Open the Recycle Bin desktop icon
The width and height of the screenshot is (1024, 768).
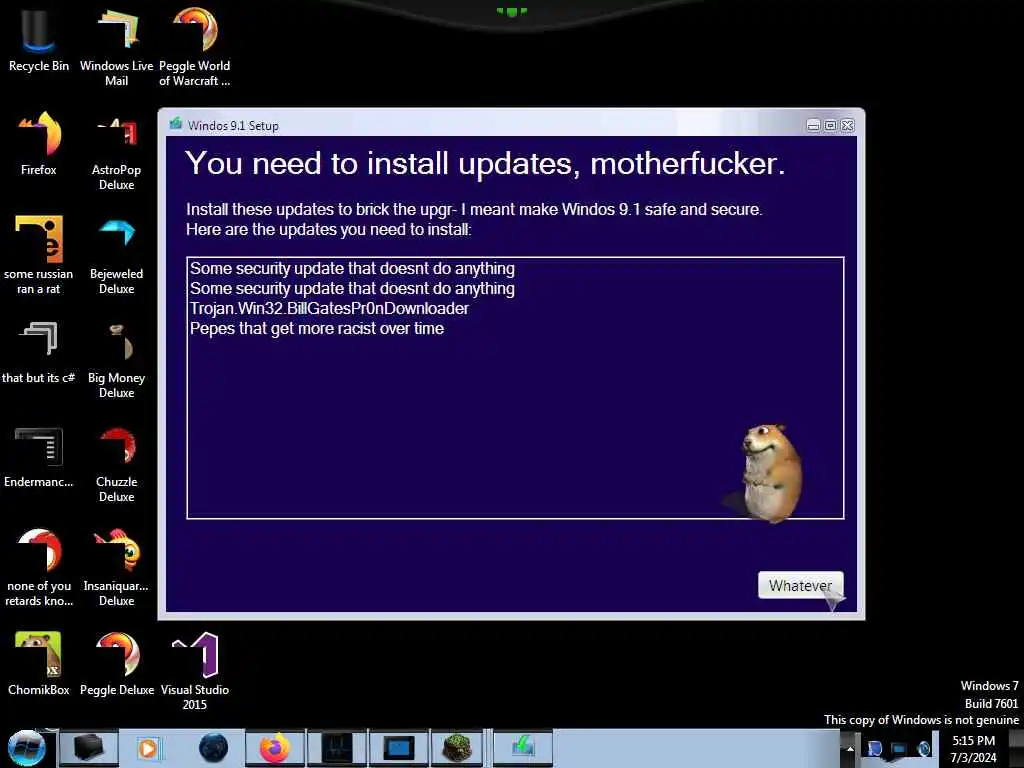[x=39, y=40]
